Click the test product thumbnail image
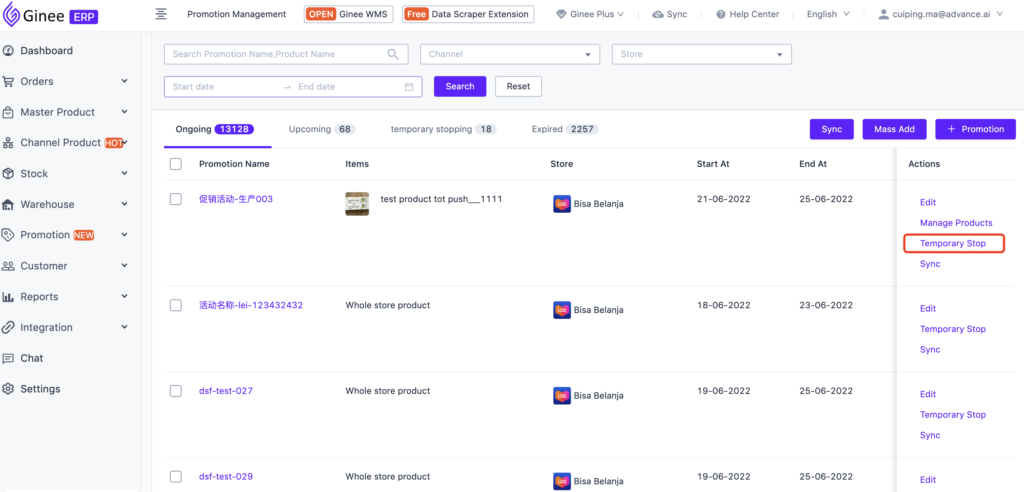1024x492 pixels. tap(357, 204)
